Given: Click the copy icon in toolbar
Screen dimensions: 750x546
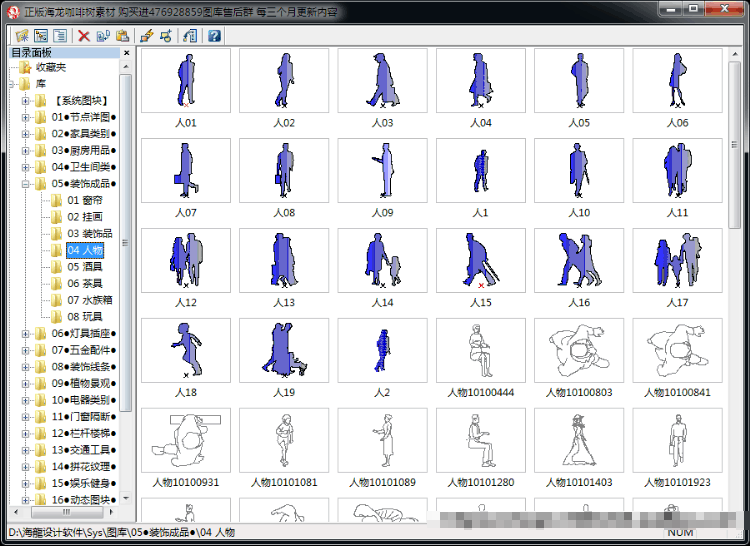Looking at the screenshot, I should click(103, 36).
